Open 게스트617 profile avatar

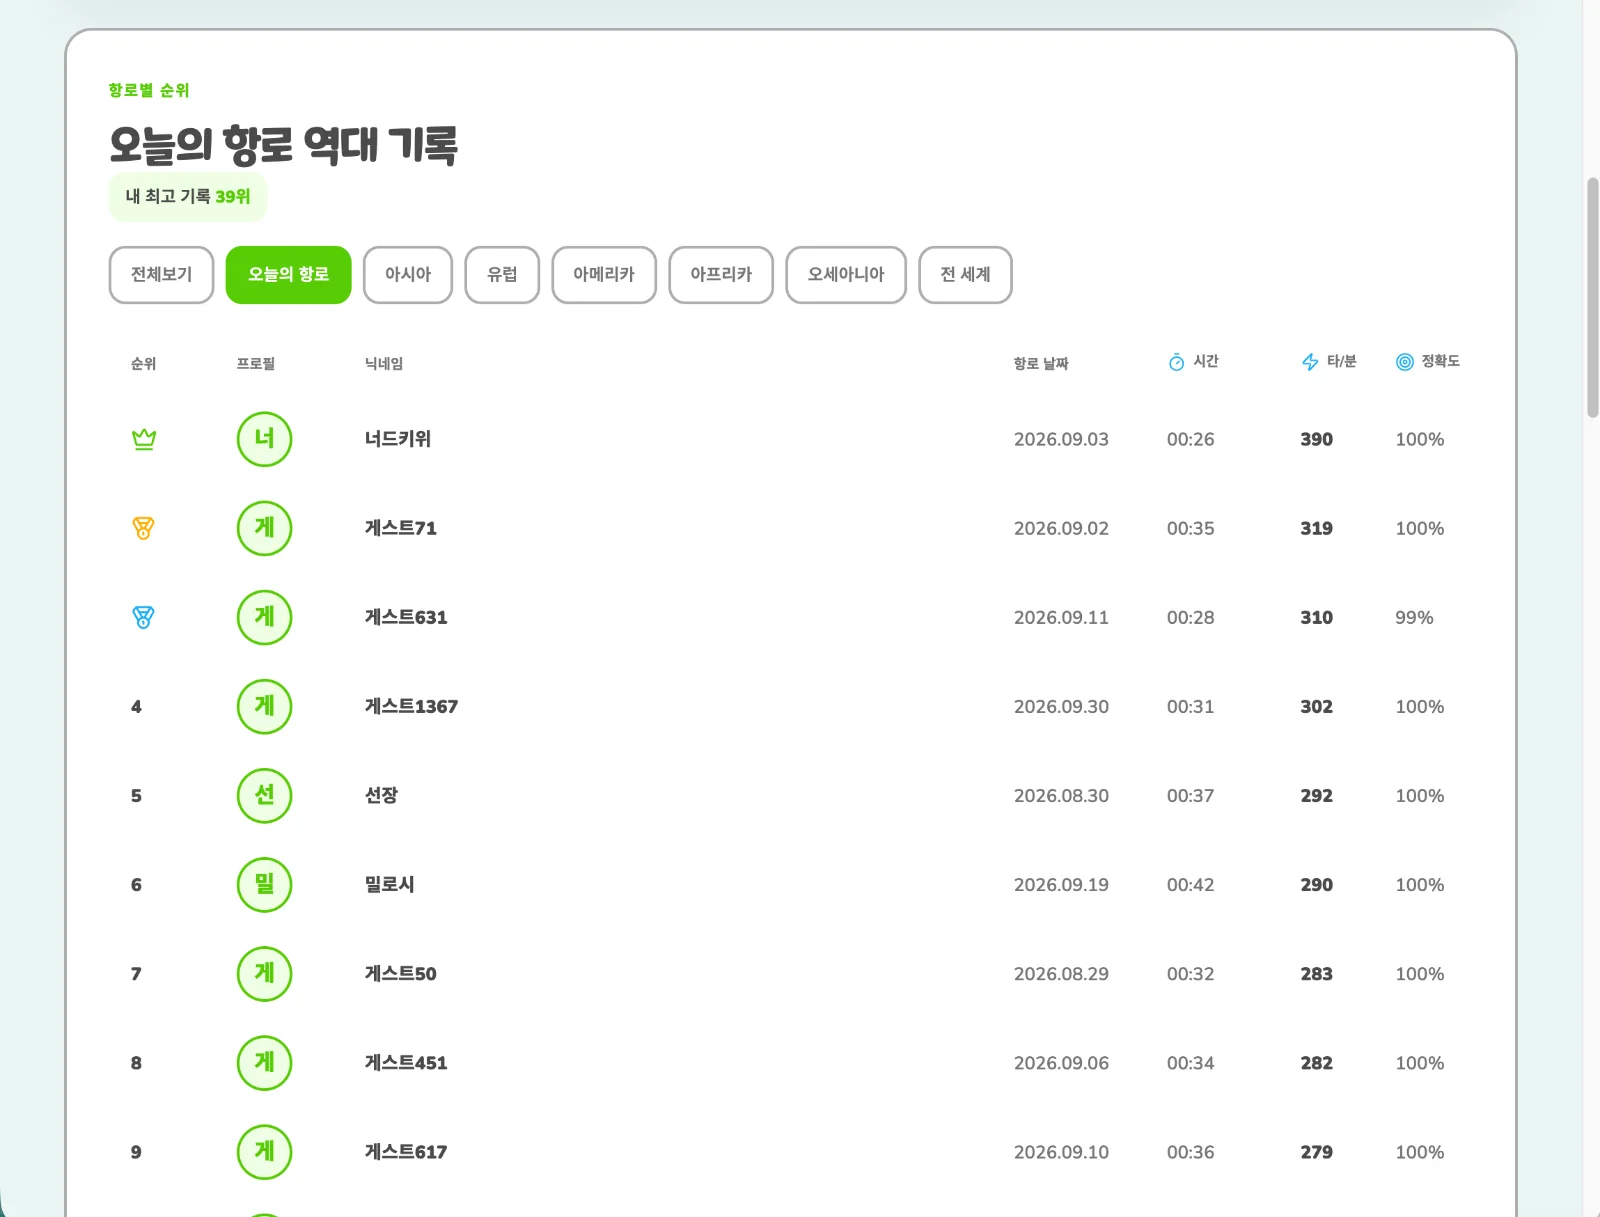tap(264, 1151)
